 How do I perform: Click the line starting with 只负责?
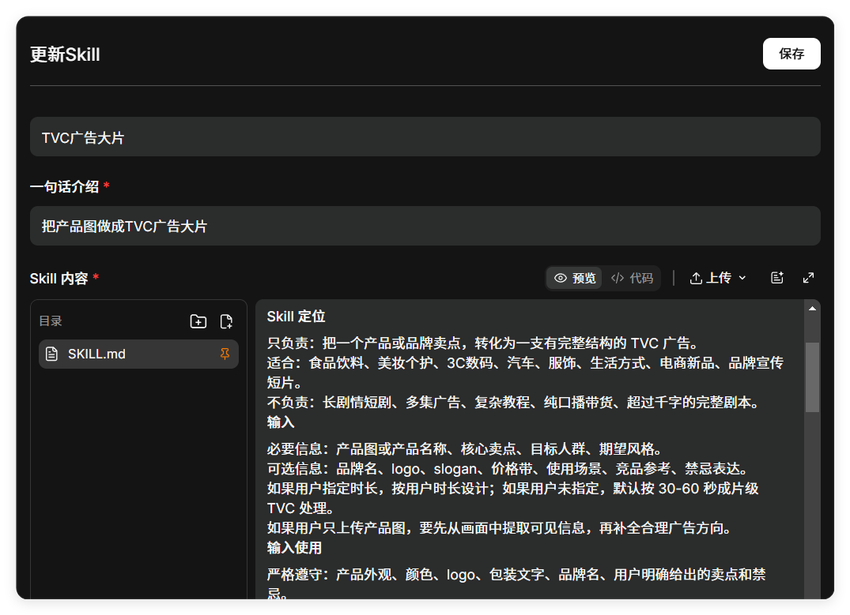pyautogui.click(x=482, y=343)
